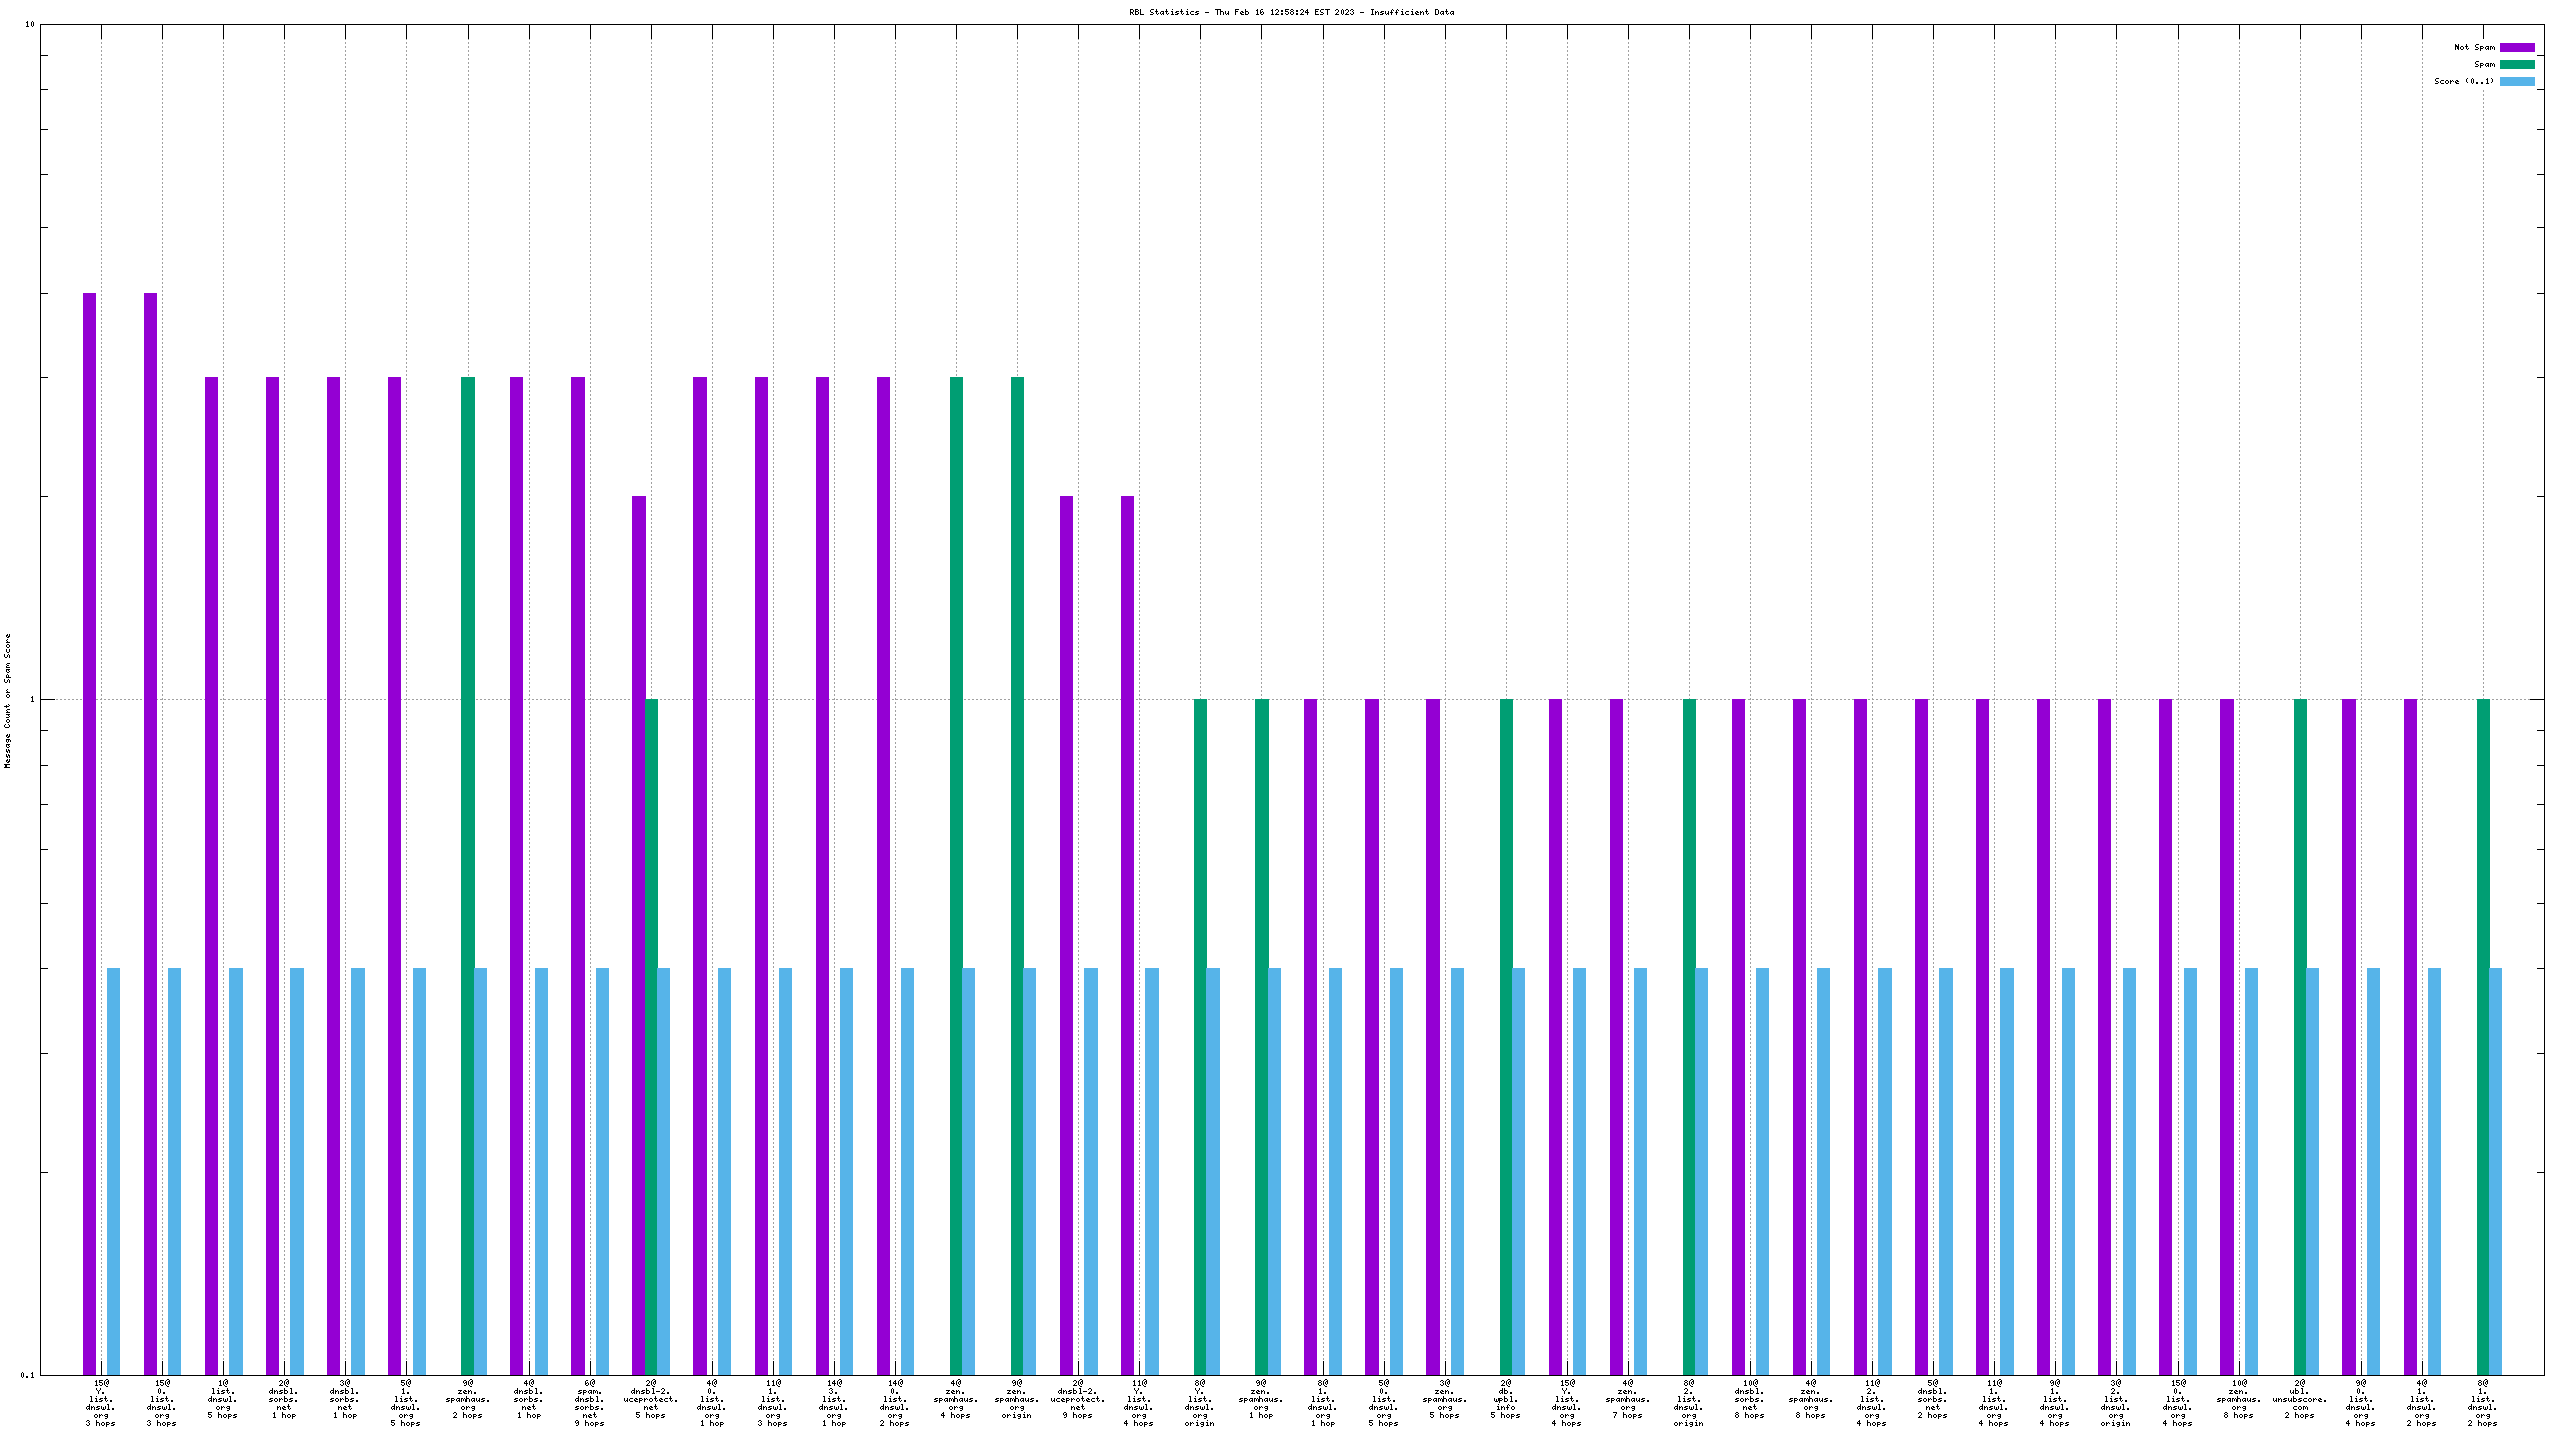
Task: Click the green Spam legend swatch
Action: pos(2517,64)
